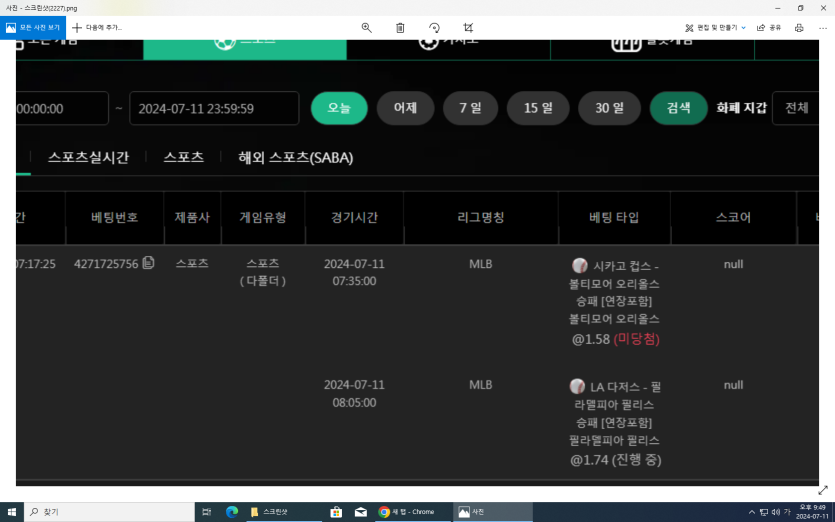Click the 미당첨 status text
This screenshot has width=835, height=522.
click(x=636, y=339)
